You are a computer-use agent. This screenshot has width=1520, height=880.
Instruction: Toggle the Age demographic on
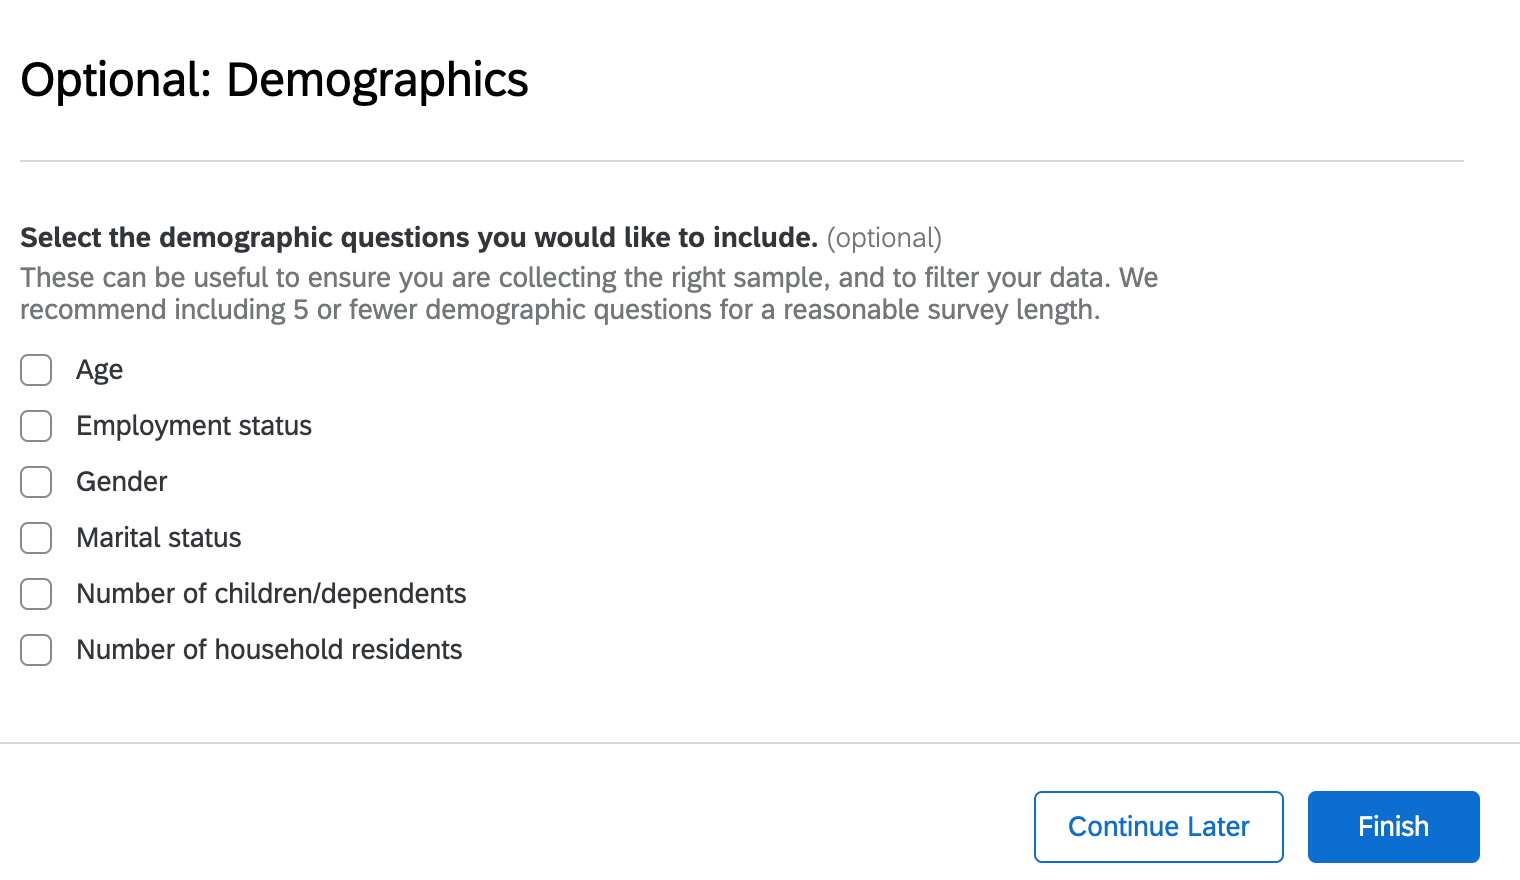point(36,370)
